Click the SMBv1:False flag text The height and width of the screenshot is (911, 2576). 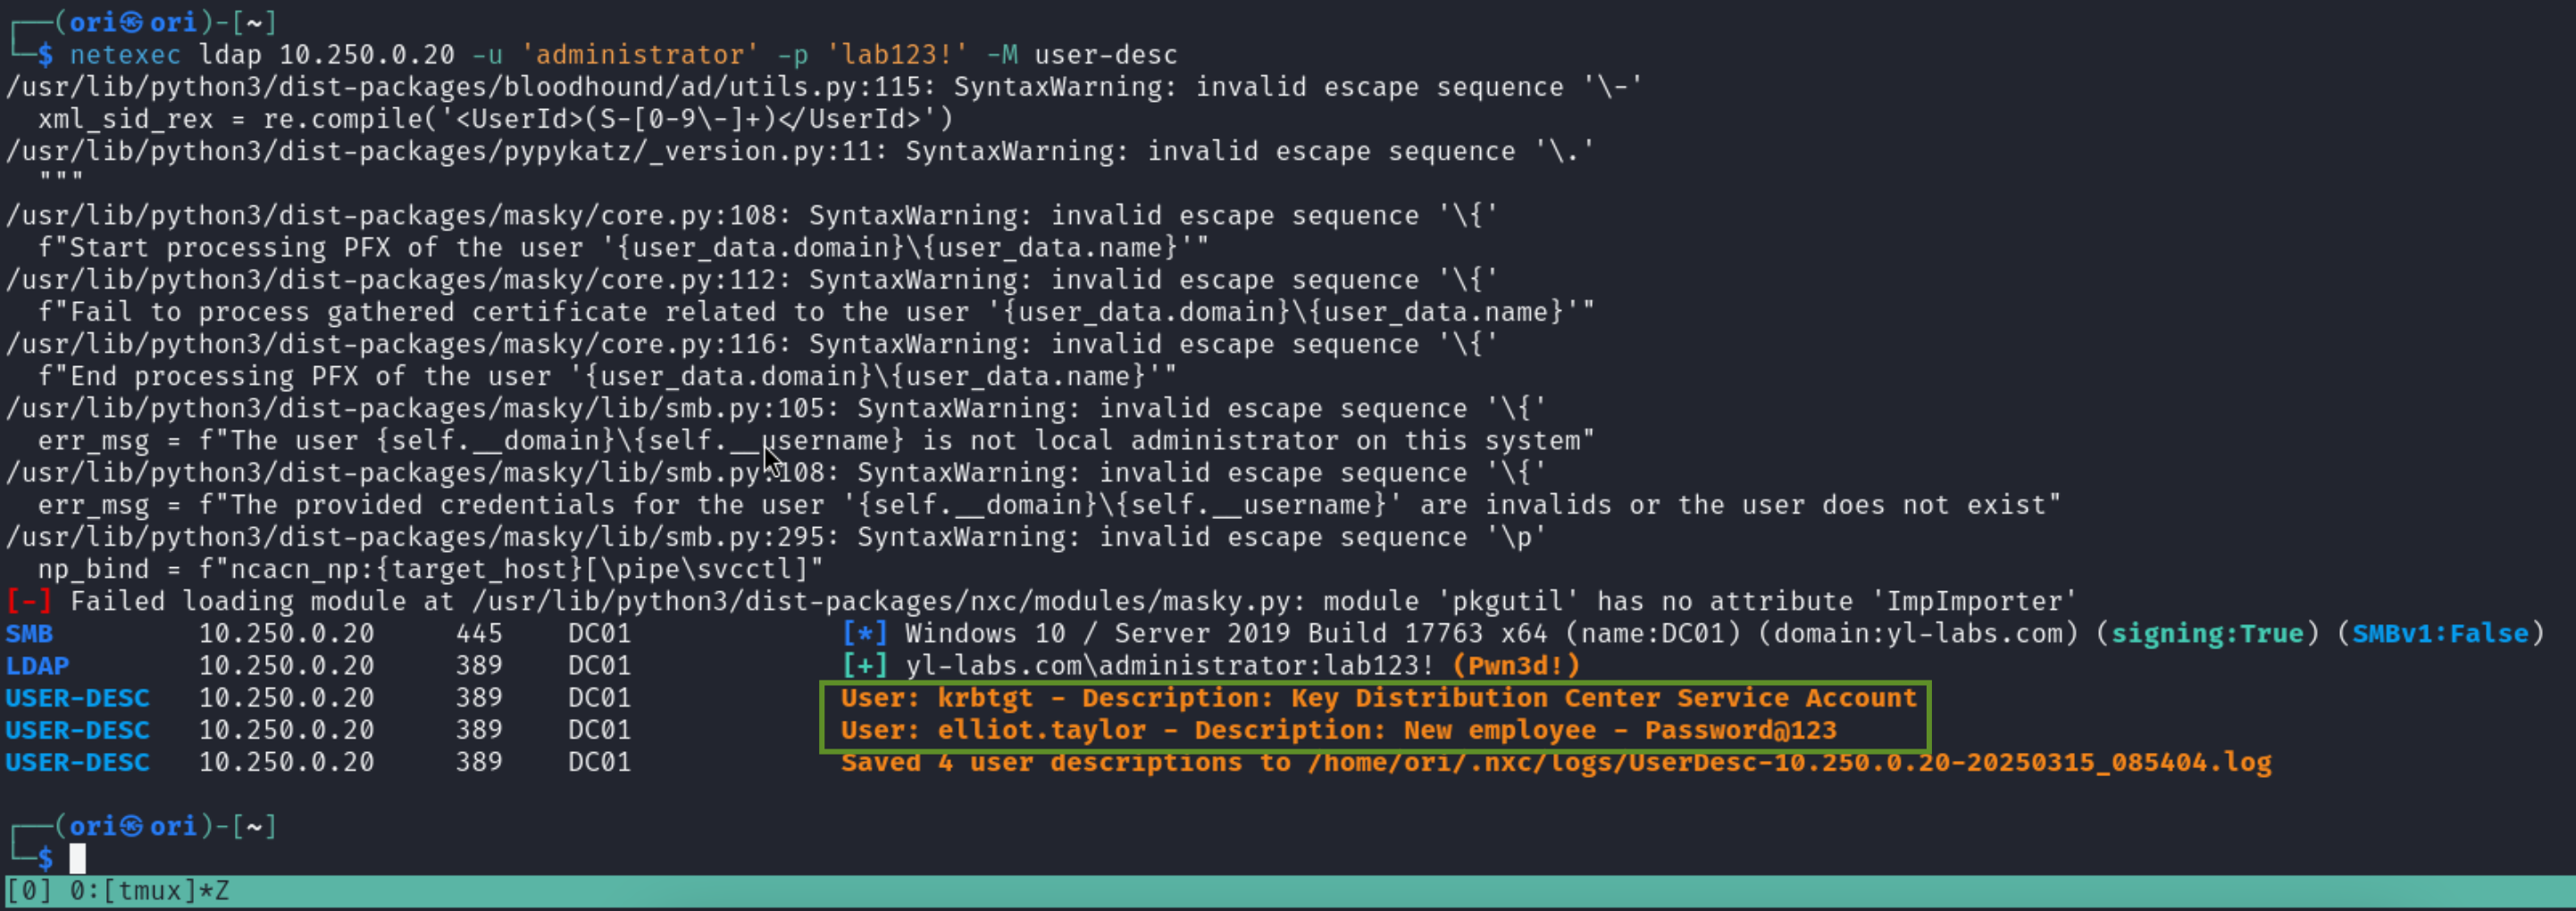[2440, 633]
